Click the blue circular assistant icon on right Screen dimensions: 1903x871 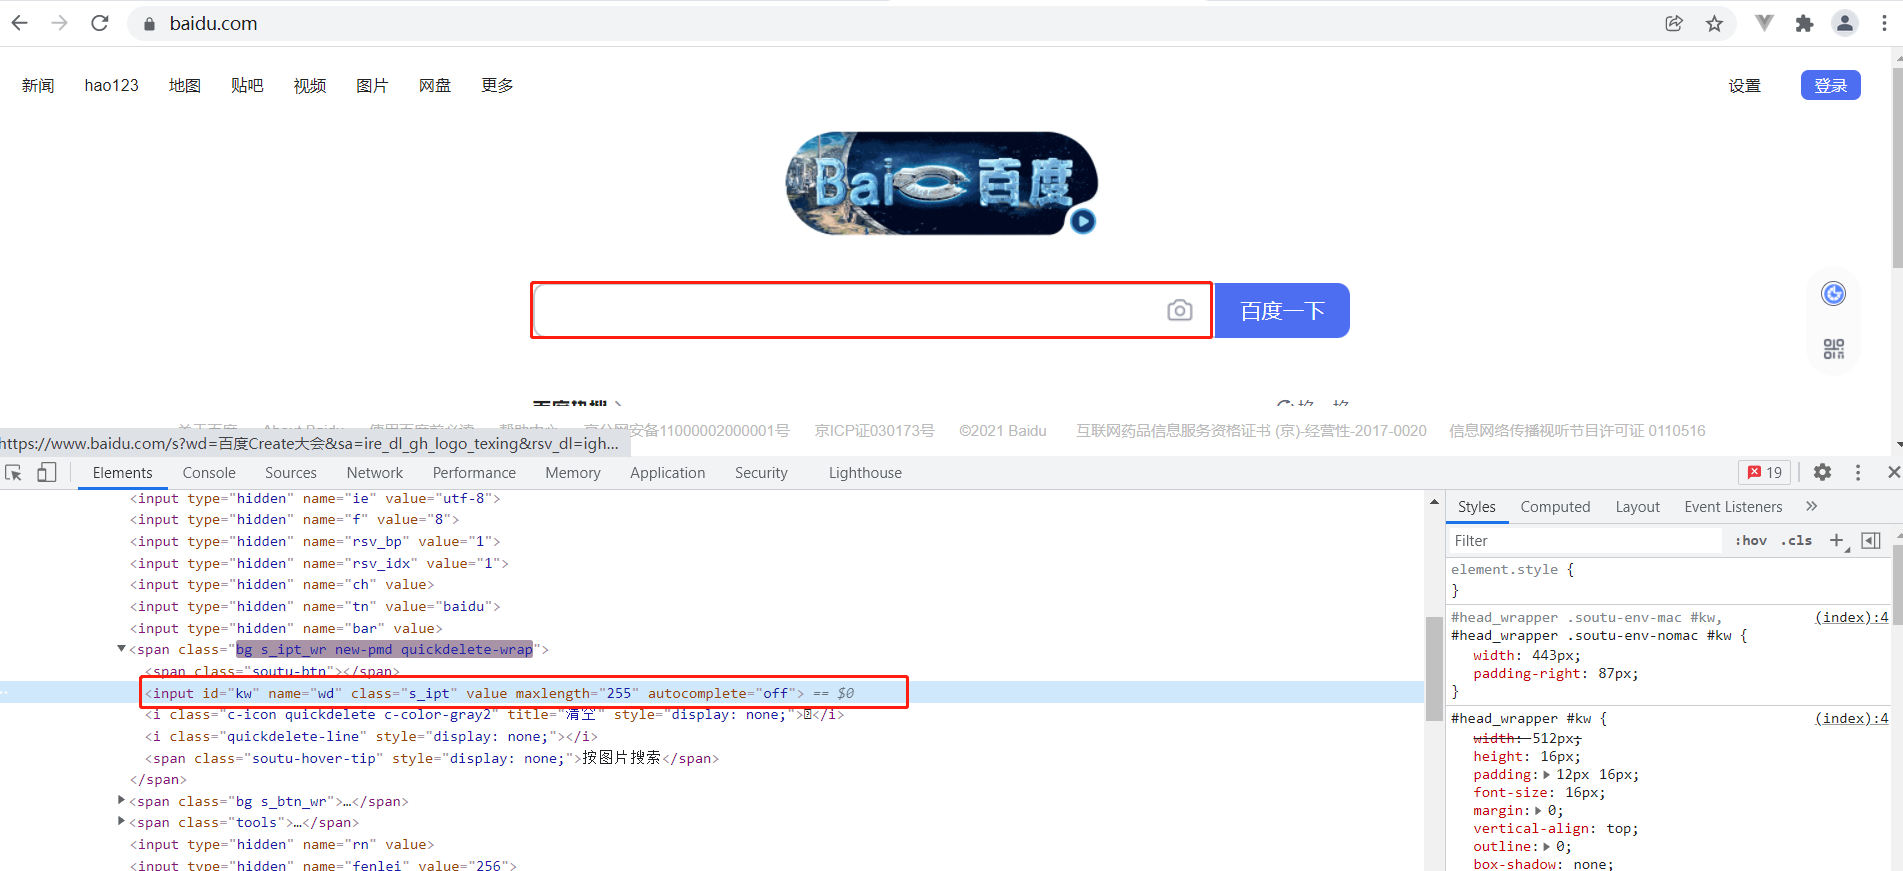pyautogui.click(x=1834, y=294)
